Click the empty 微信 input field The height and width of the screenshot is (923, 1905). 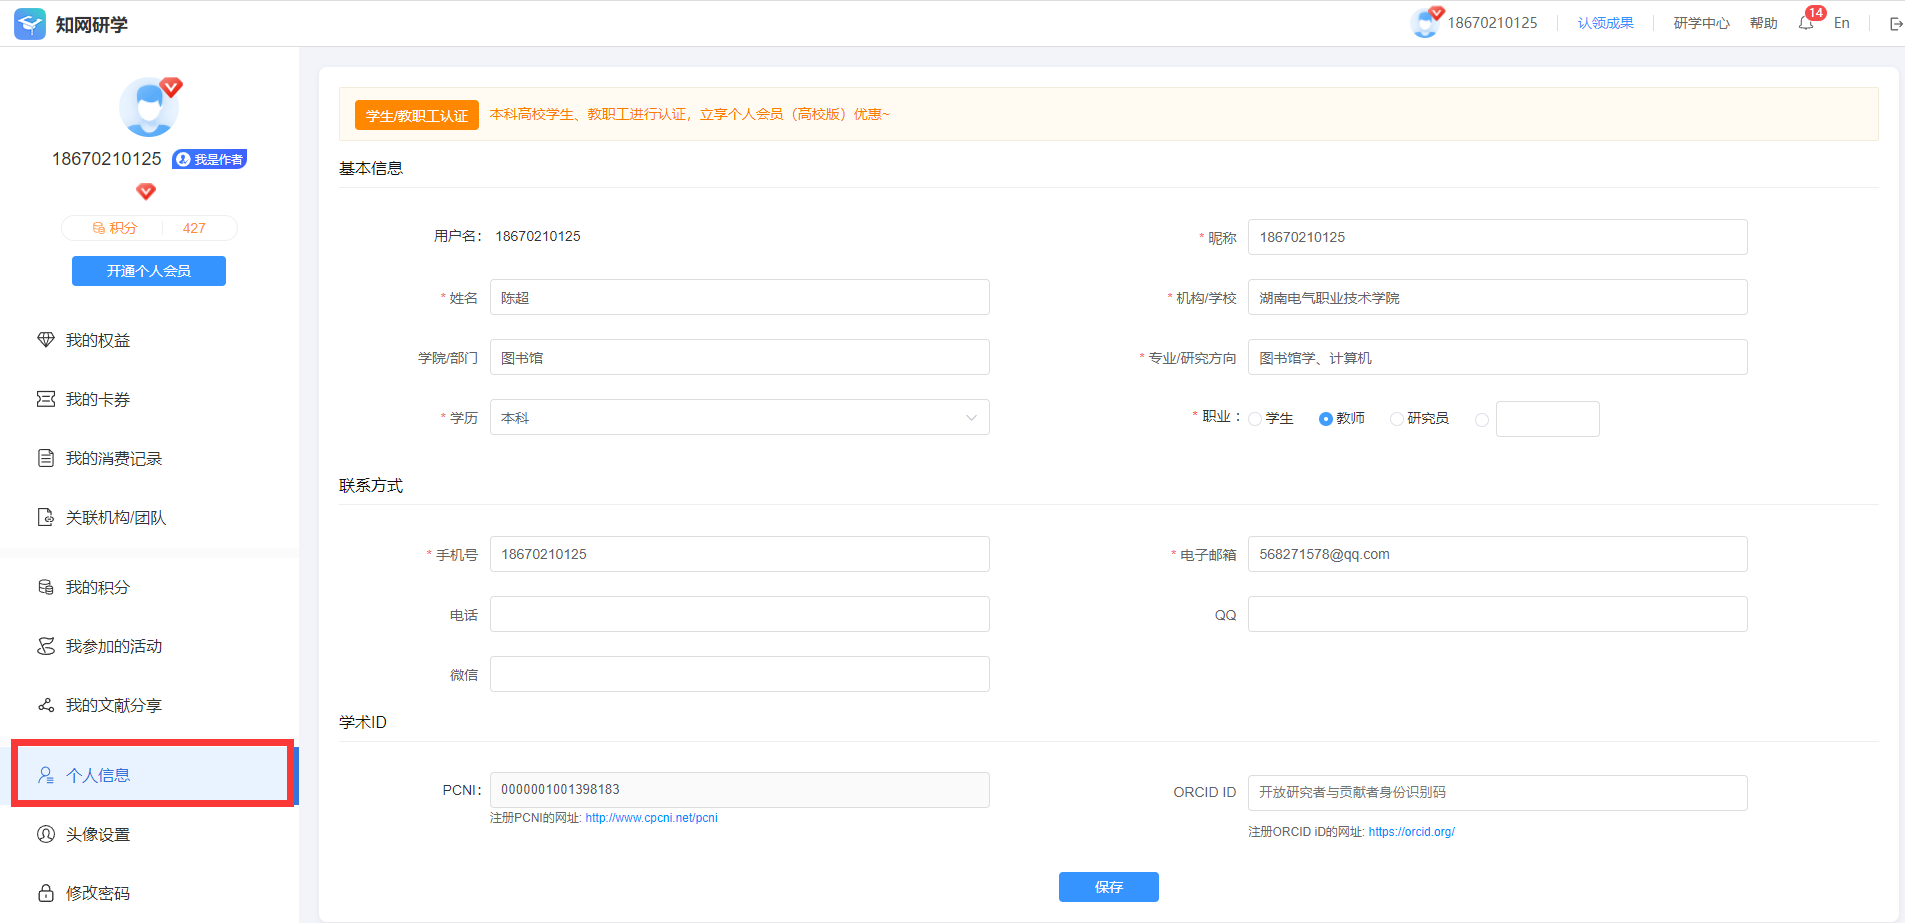[740, 674]
